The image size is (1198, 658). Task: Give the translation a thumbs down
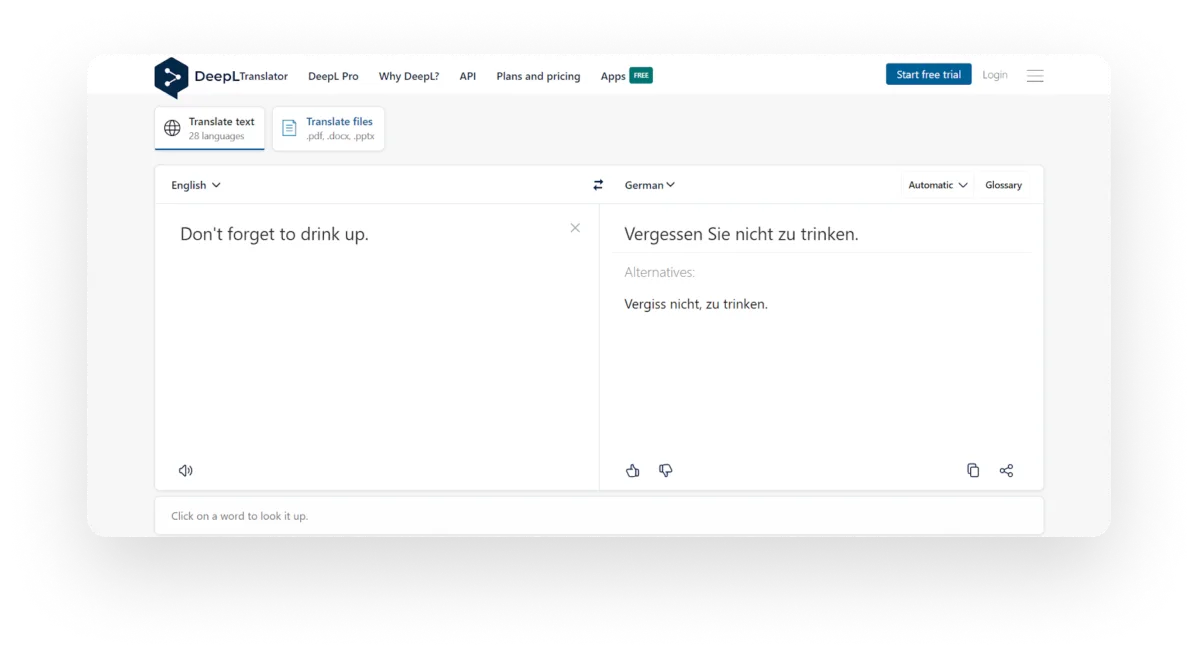(x=665, y=470)
